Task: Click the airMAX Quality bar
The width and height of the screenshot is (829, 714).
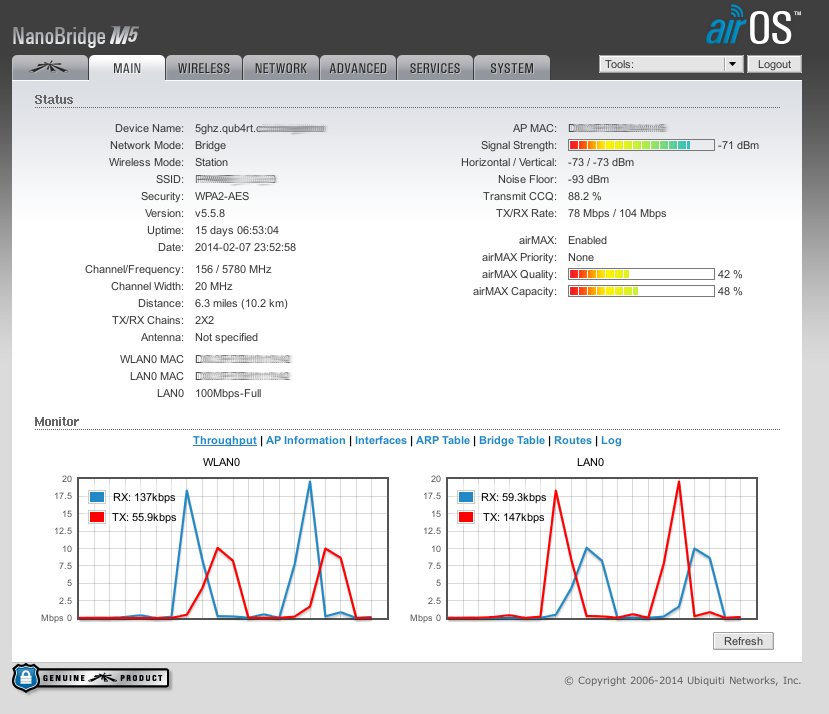Action: (x=641, y=274)
